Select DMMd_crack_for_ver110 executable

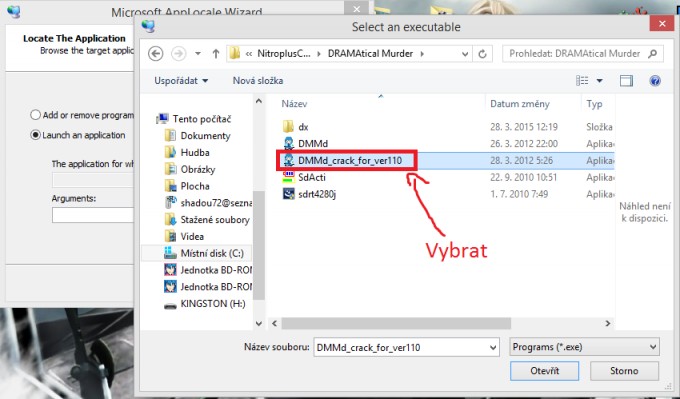(x=350, y=160)
